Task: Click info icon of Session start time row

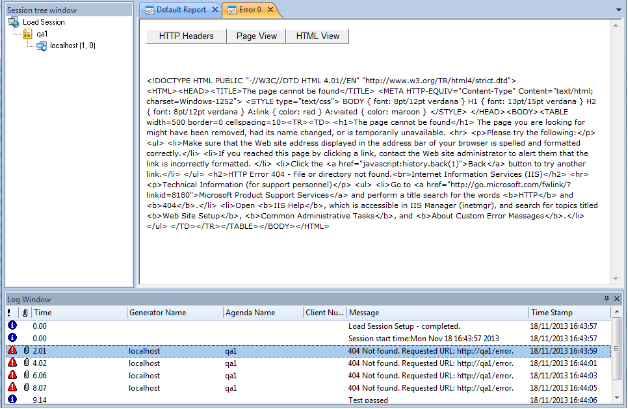Action: tap(12, 338)
